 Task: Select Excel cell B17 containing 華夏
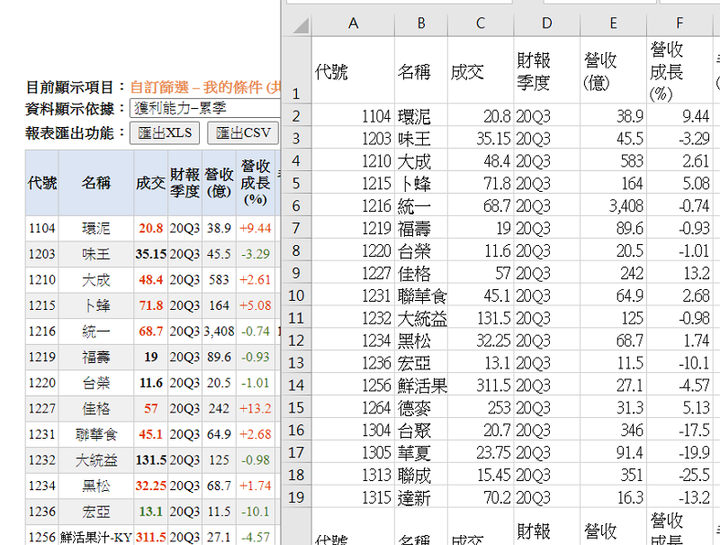(x=421, y=453)
